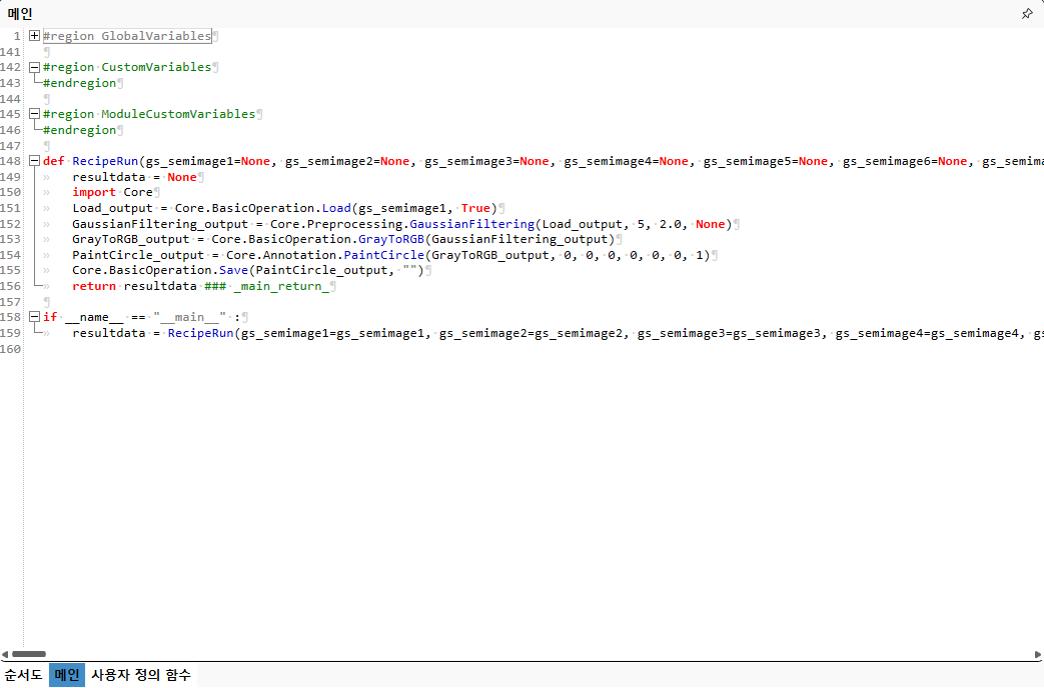Collapse the if __name__ main block
The image size is (1044, 688).
click(35, 317)
